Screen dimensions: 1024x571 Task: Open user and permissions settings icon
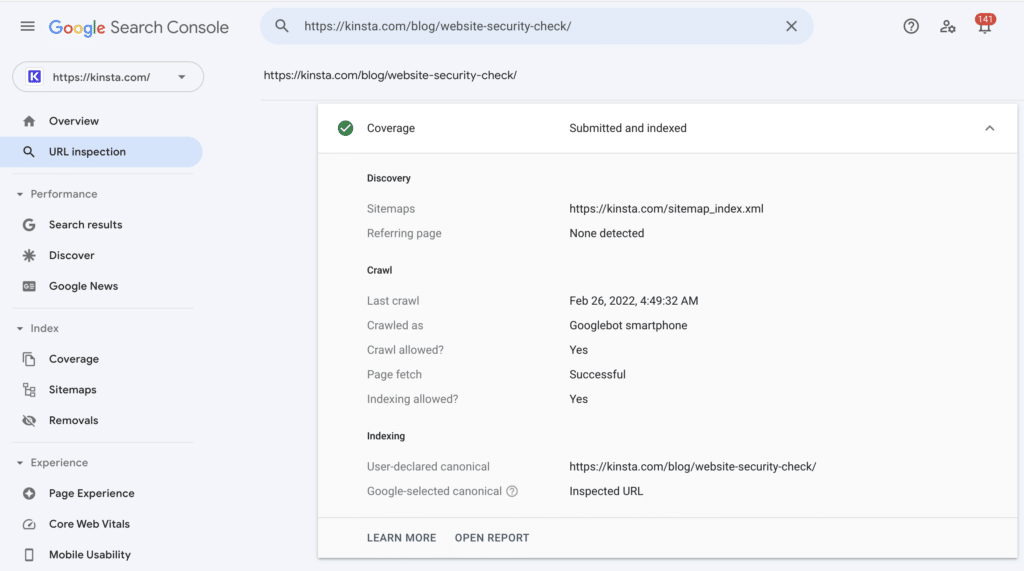point(947,26)
